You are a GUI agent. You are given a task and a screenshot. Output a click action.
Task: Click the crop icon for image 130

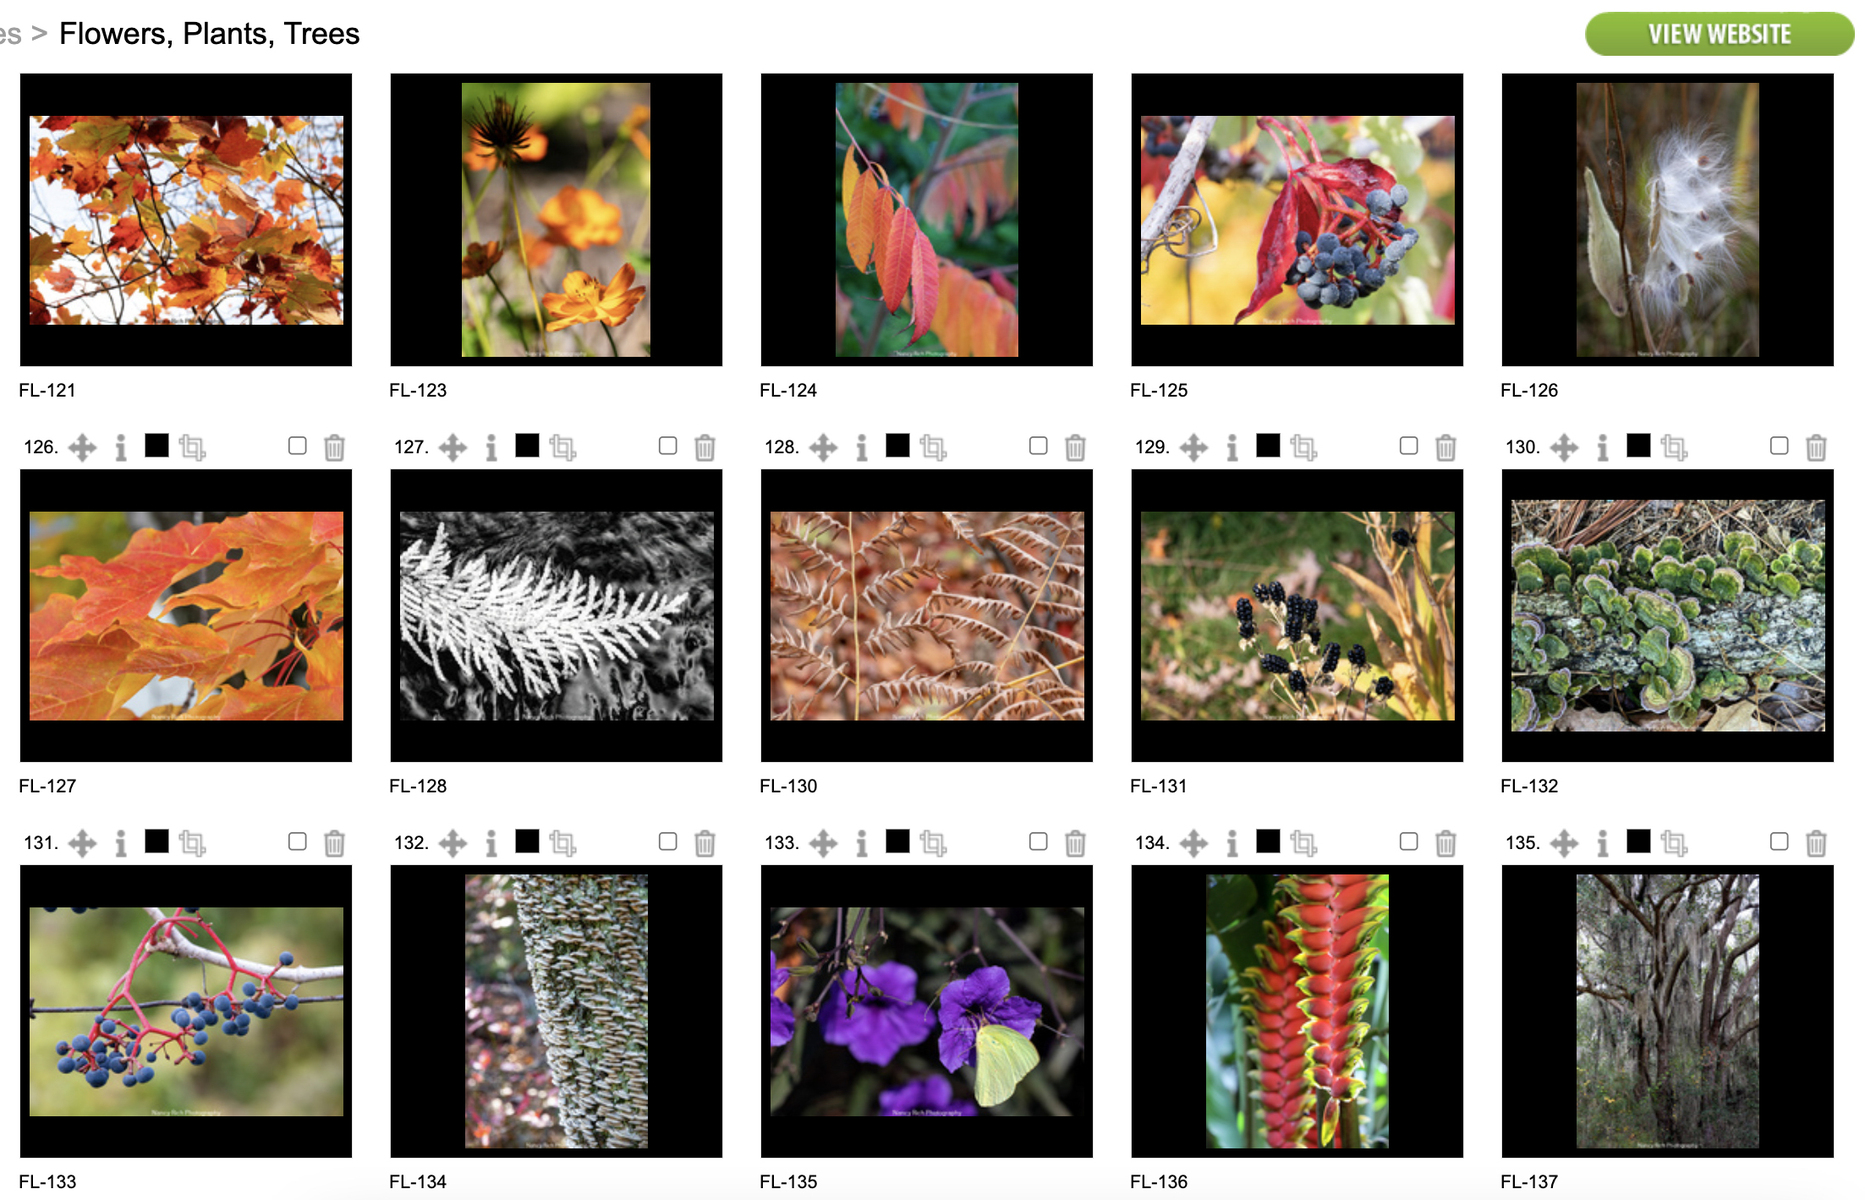click(1674, 447)
